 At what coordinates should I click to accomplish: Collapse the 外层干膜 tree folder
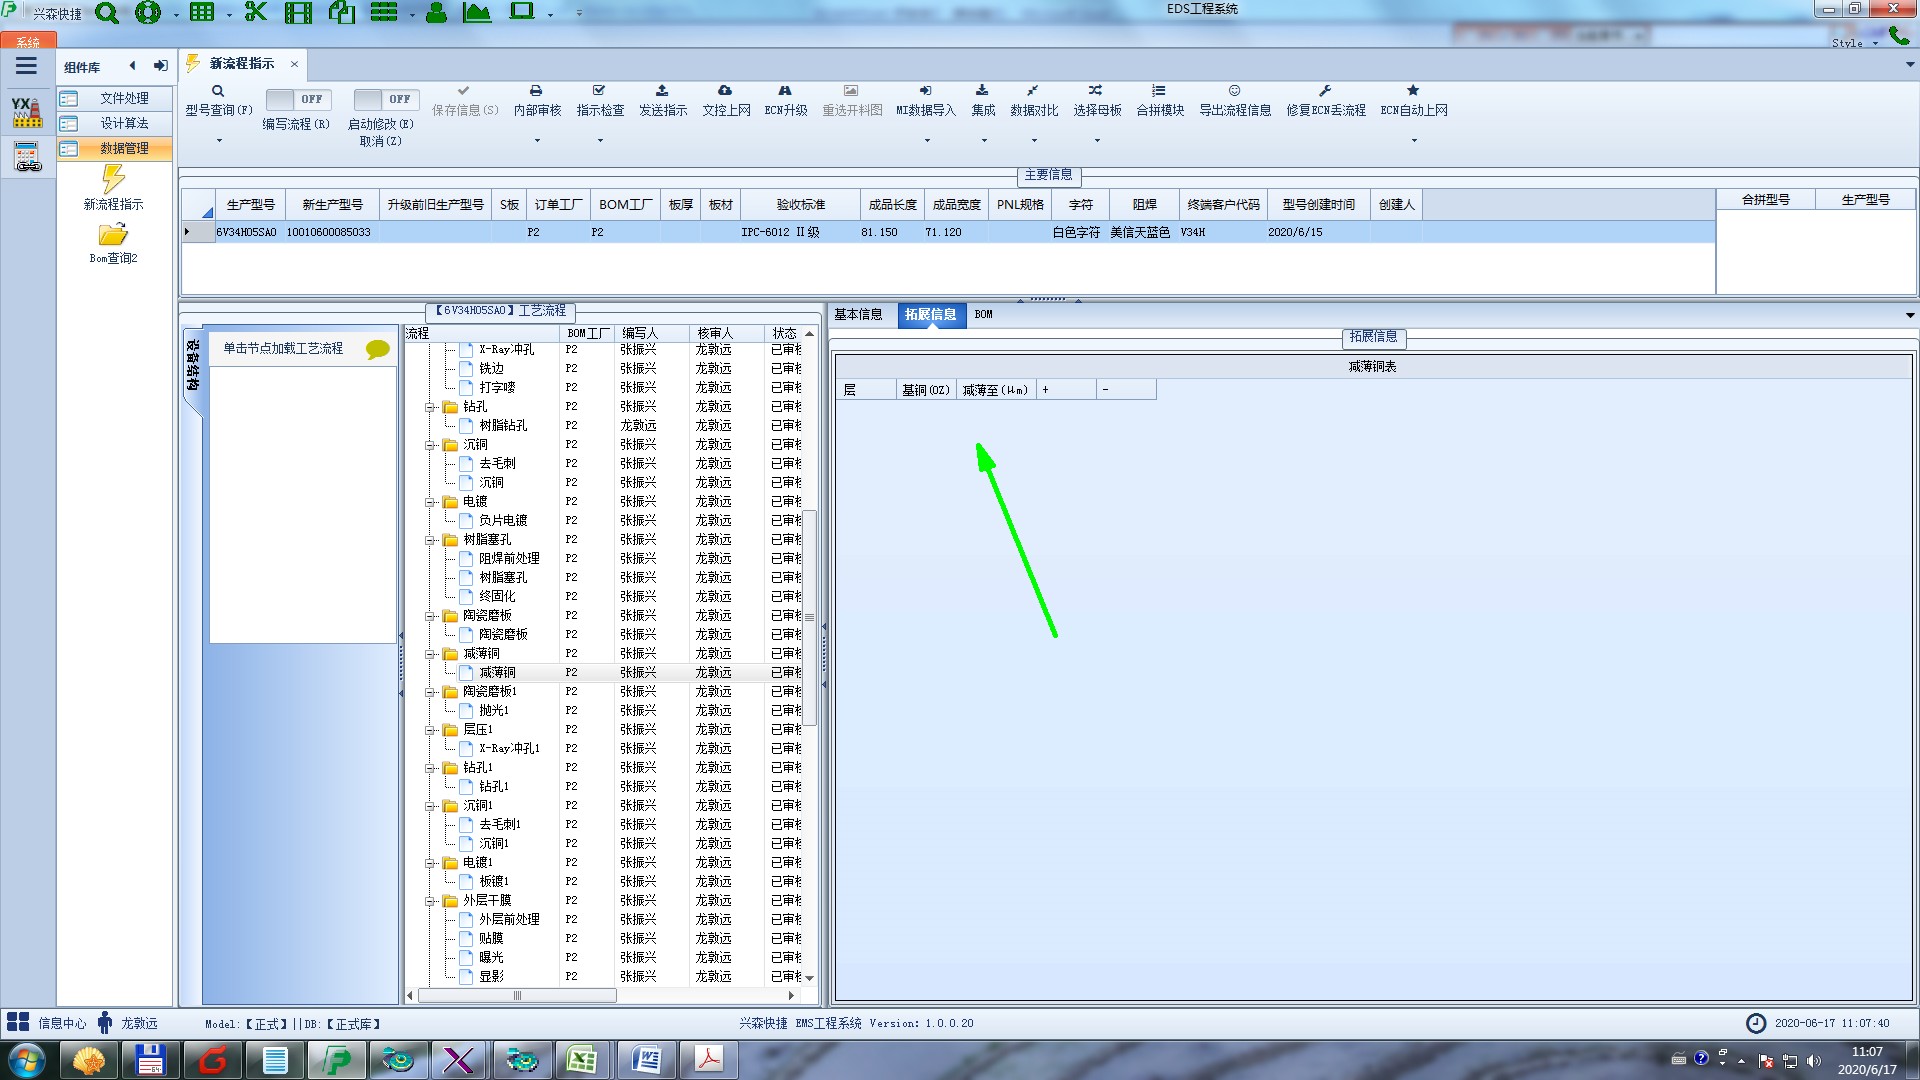[430, 901]
